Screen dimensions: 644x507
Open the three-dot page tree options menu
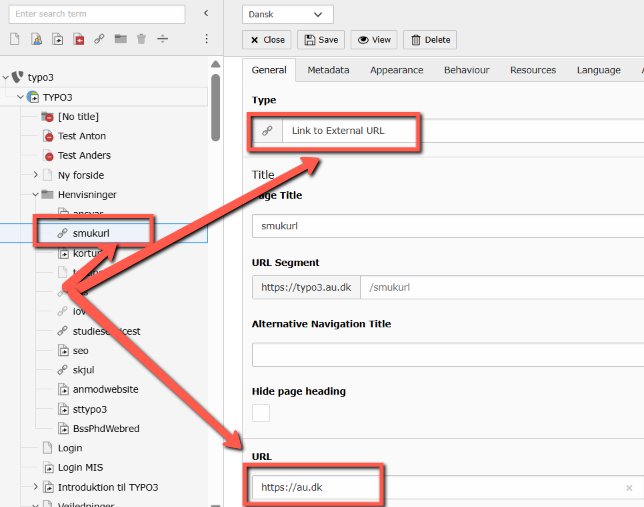coord(206,39)
